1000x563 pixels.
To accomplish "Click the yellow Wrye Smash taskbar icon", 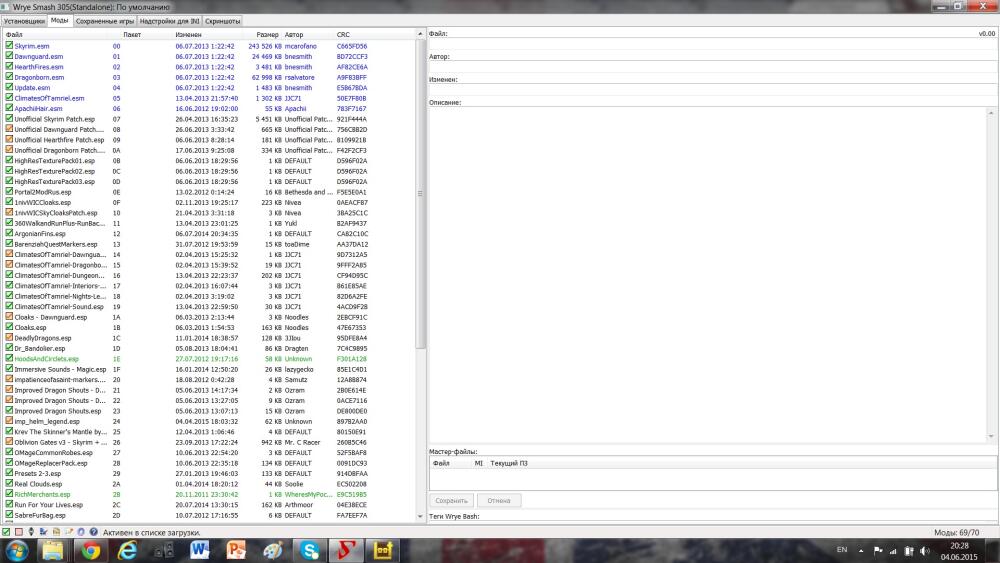I will pyautogui.click(x=383, y=550).
